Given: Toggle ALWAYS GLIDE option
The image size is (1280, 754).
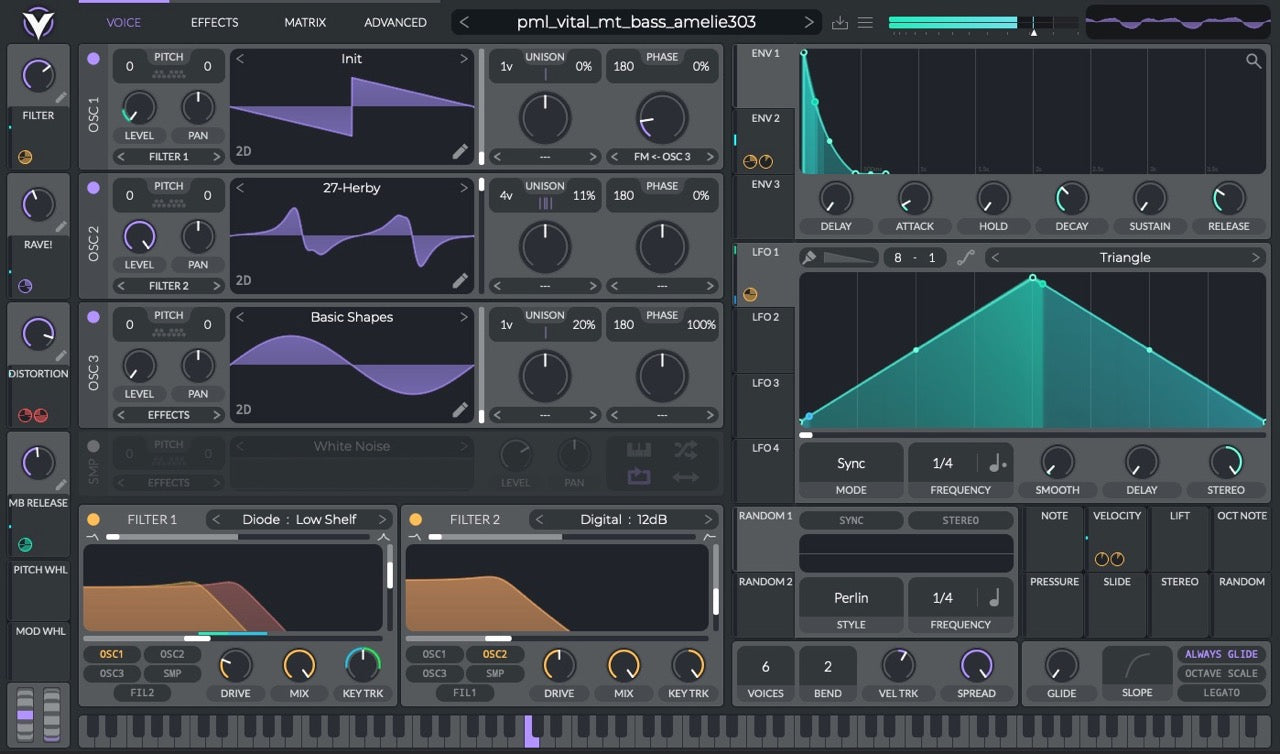Looking at the screenshot, I should (1222, 654).
